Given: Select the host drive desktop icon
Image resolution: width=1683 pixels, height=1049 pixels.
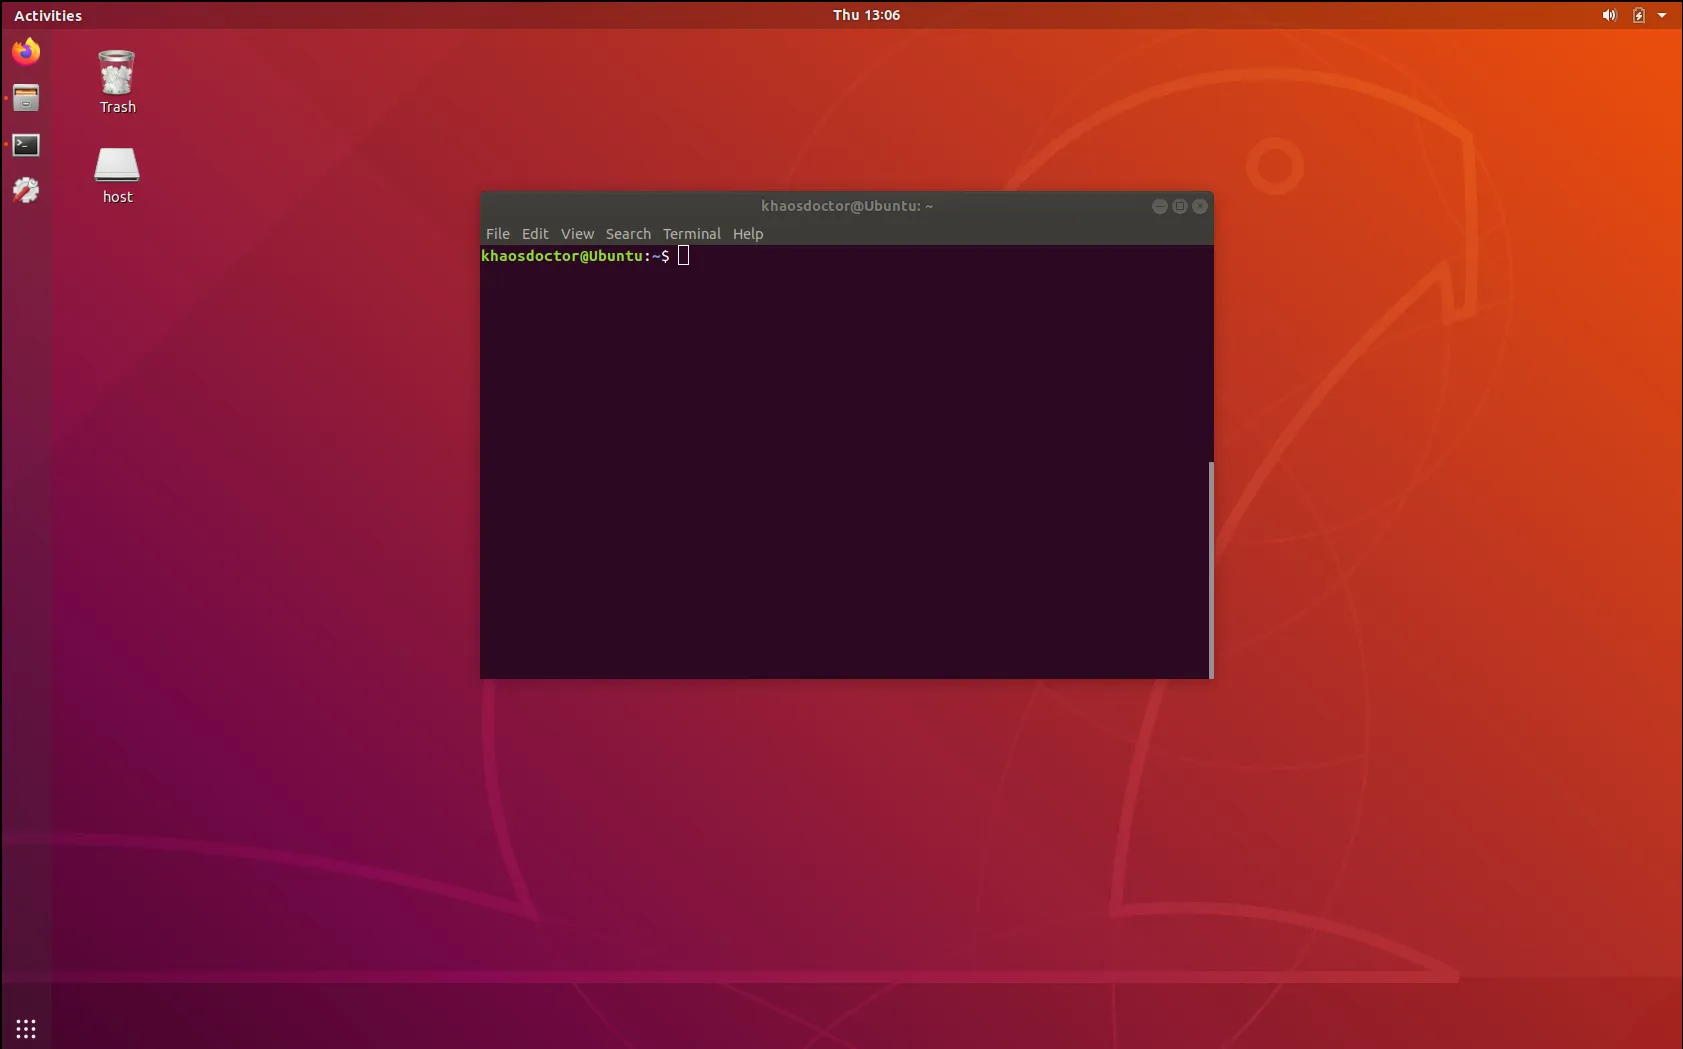Looking at the screenshot, I should 117,176.
